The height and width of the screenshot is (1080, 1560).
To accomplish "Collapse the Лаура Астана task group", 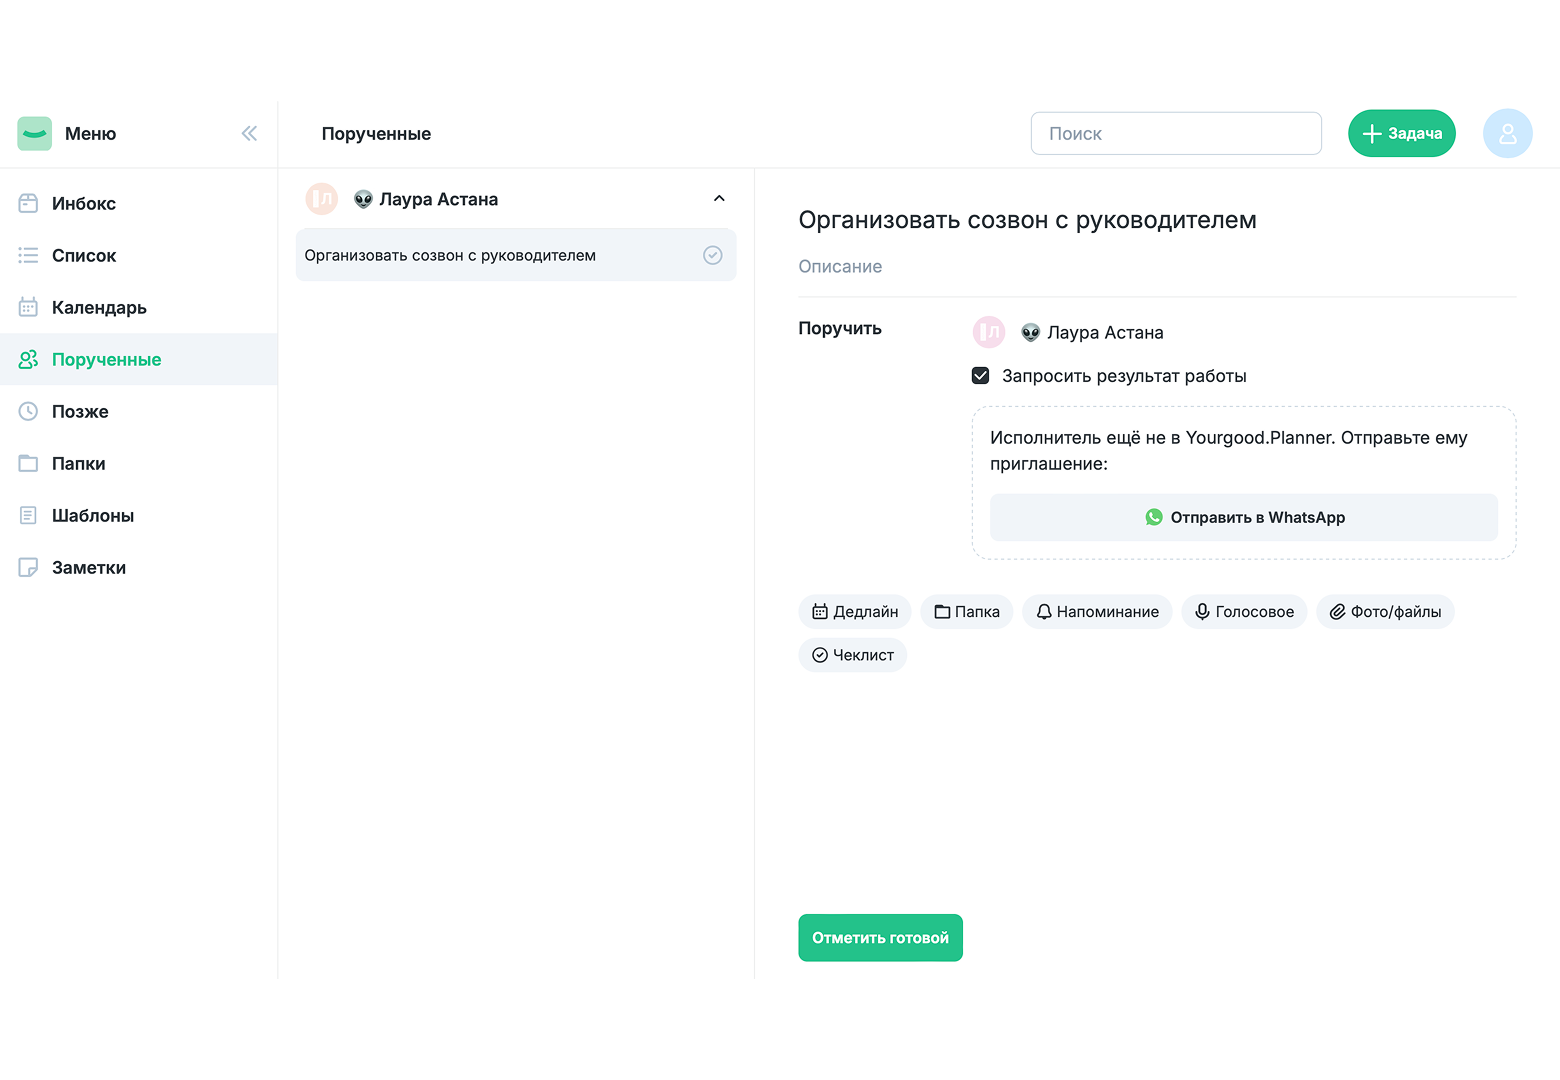I will pyautogui.click(x=719, y=198).
